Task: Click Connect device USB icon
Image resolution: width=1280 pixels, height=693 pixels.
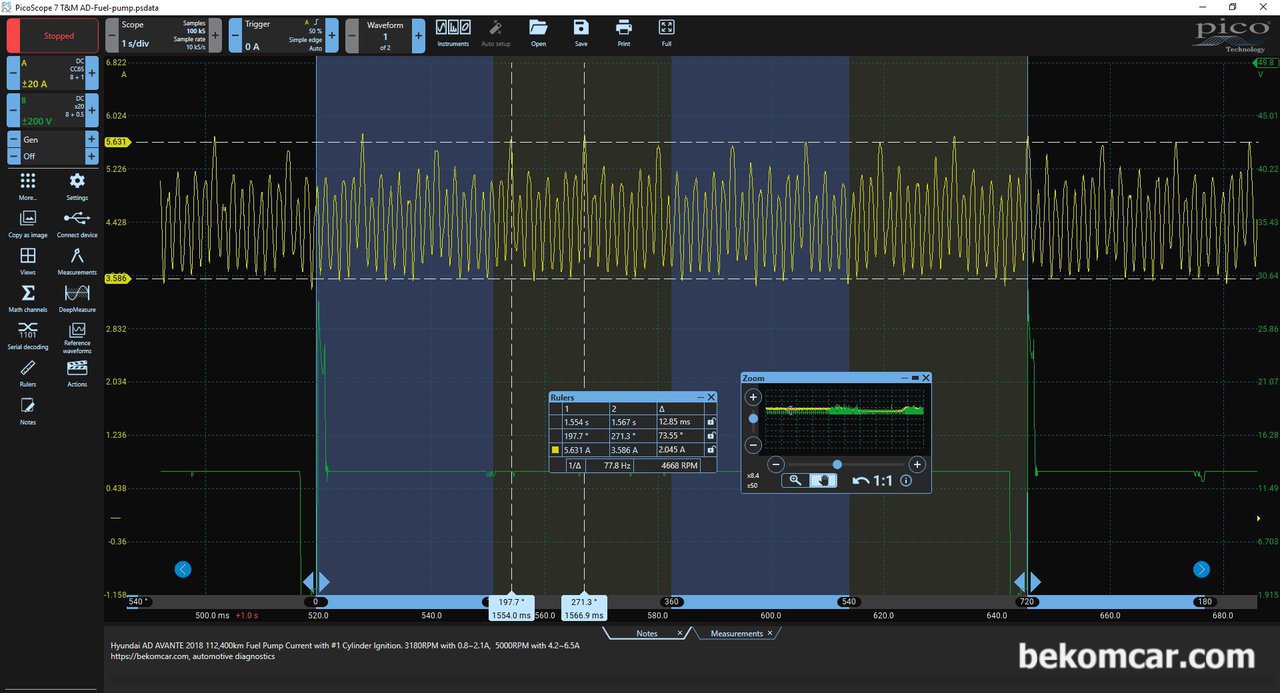Action: [77, 222]
